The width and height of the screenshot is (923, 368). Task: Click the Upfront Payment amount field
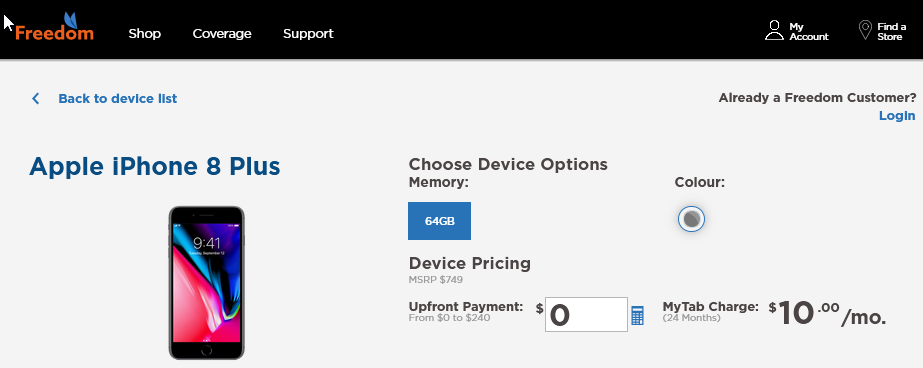tap(586, 314)
